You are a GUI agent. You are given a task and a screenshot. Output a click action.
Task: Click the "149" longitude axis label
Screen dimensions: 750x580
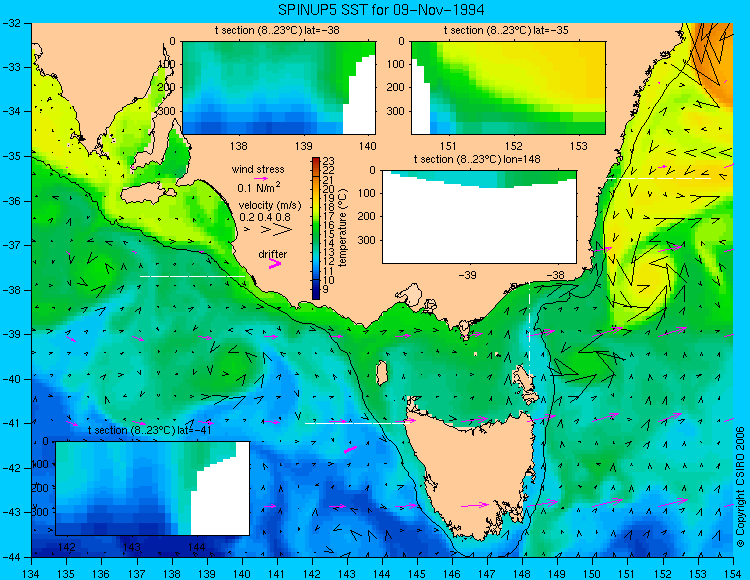[557, 574]
